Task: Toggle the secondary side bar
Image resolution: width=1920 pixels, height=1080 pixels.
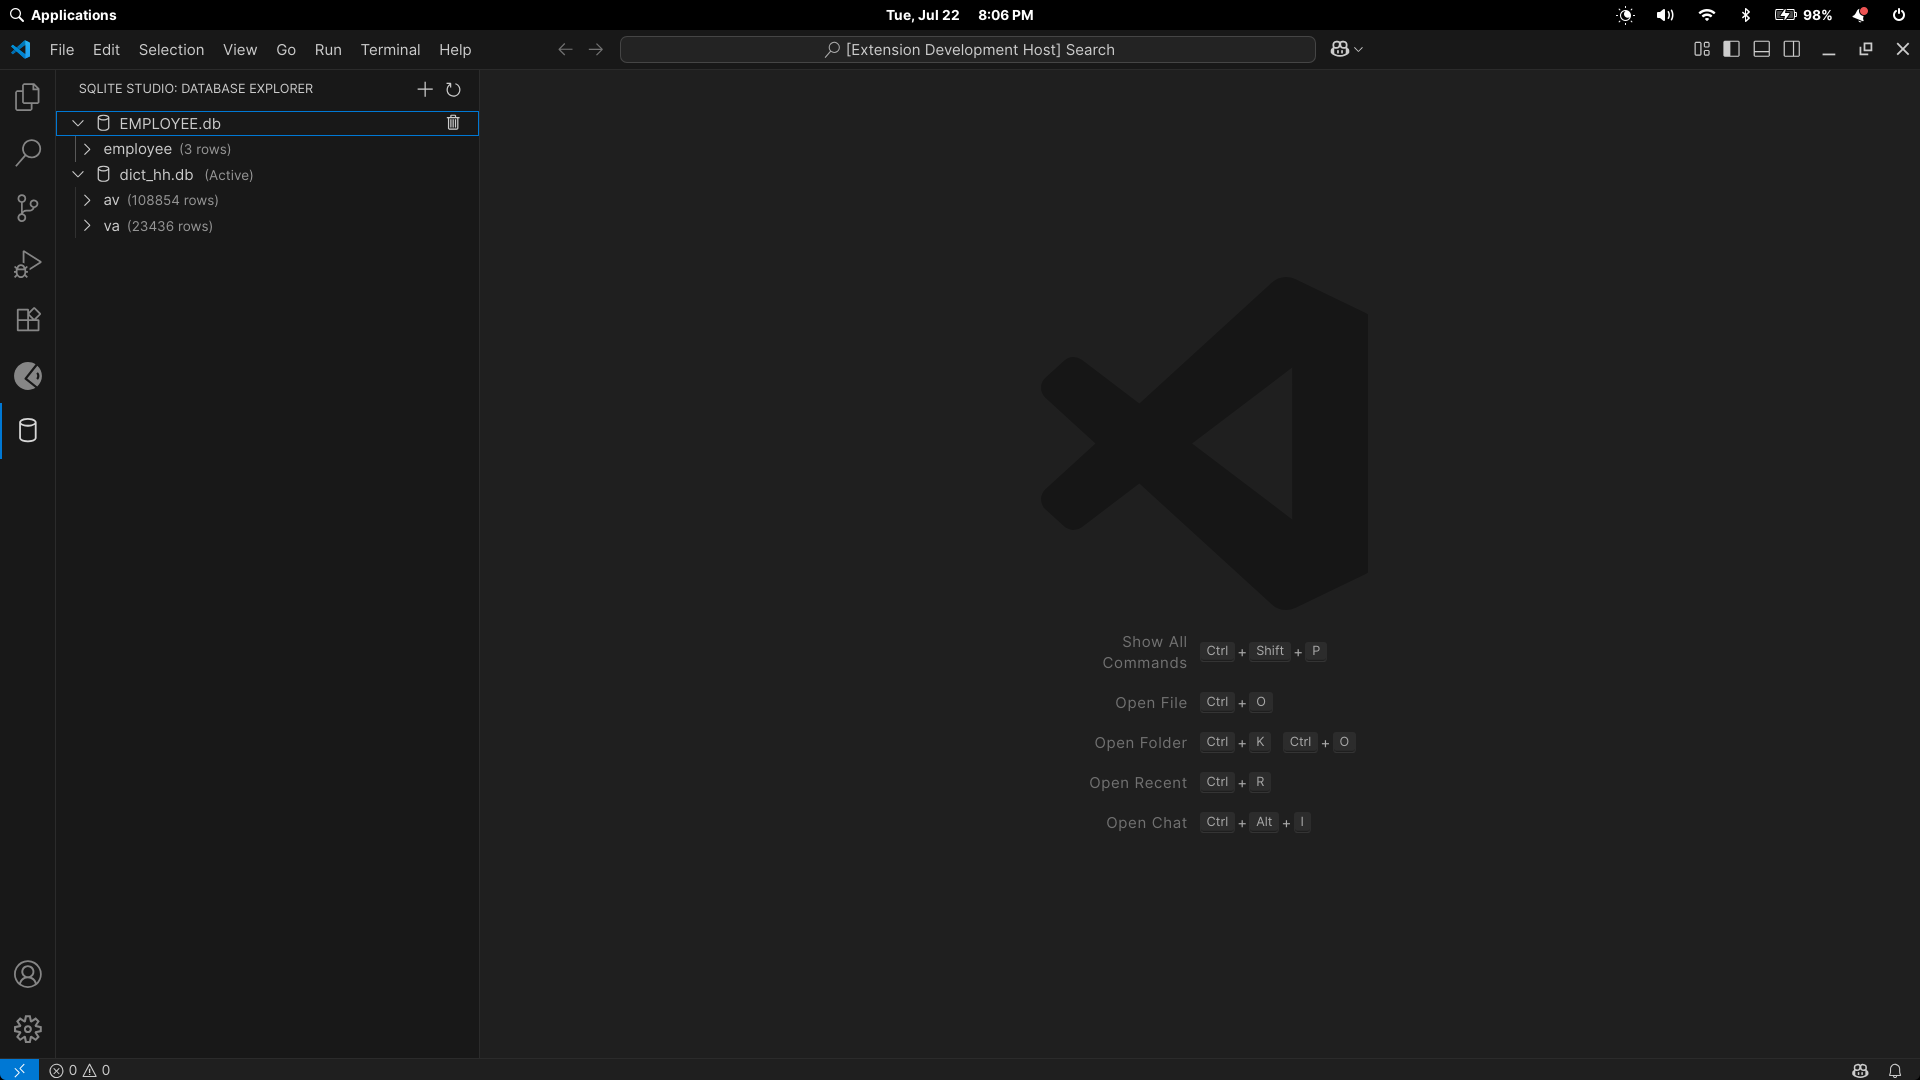Action: pos(1792,49)
